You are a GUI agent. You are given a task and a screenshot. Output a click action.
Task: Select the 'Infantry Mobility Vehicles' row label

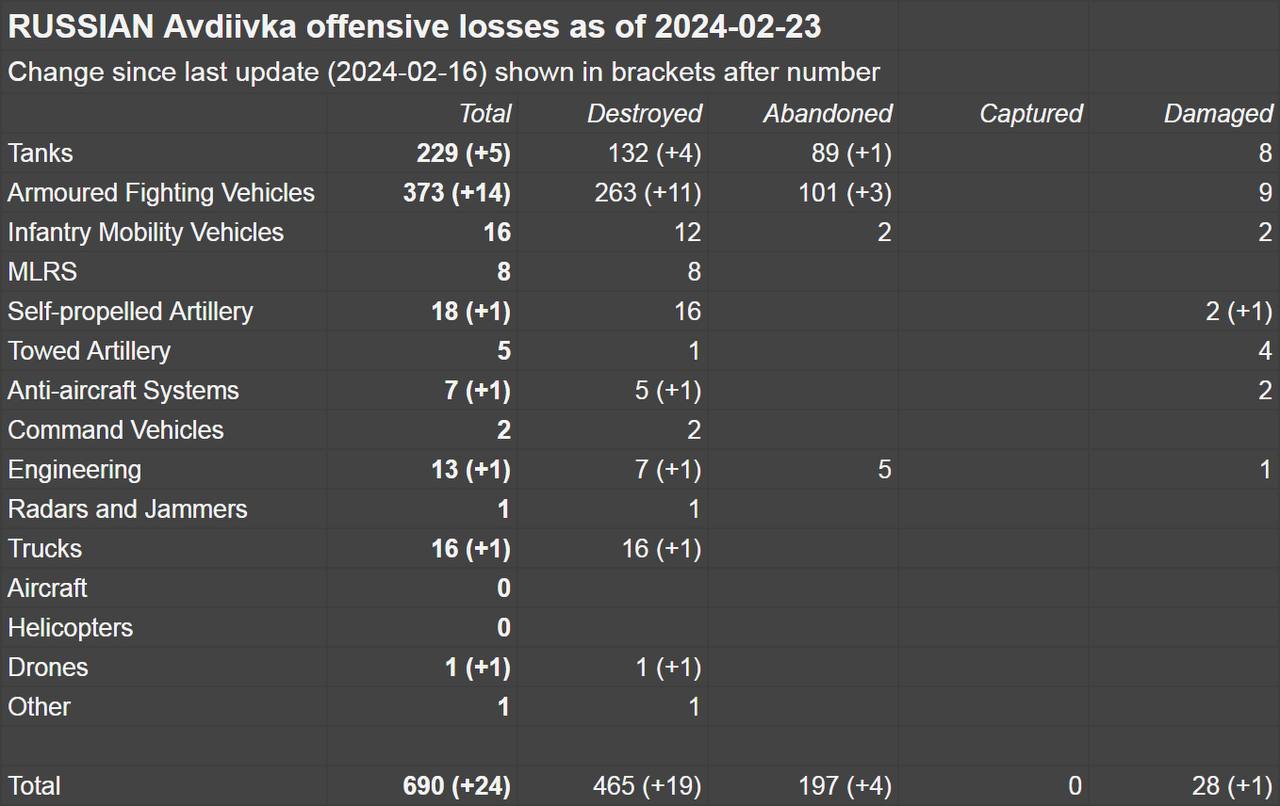[146, 232]
